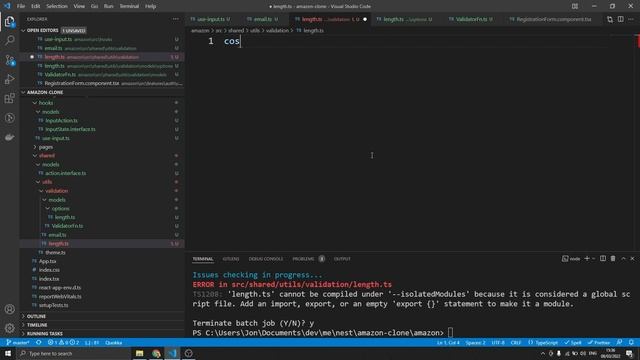Open the Explorer view in activity bar
Image resolution: width=640 pixels, height=360 pixels.
(9, 21)
